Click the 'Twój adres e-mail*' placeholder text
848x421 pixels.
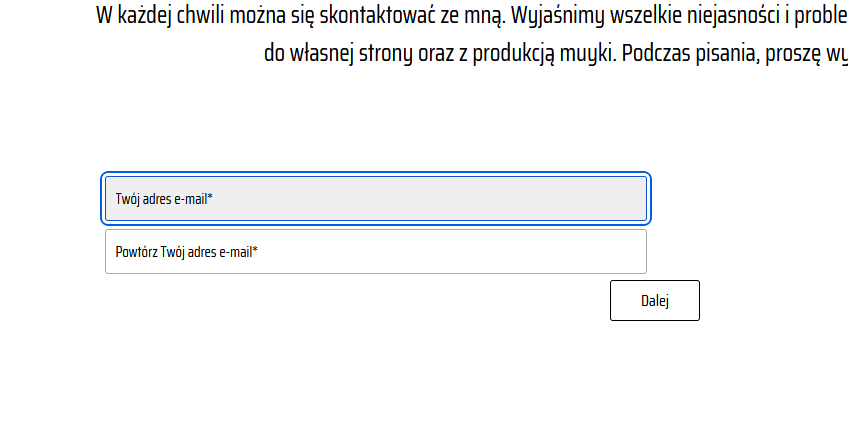[x=164, y=199]
